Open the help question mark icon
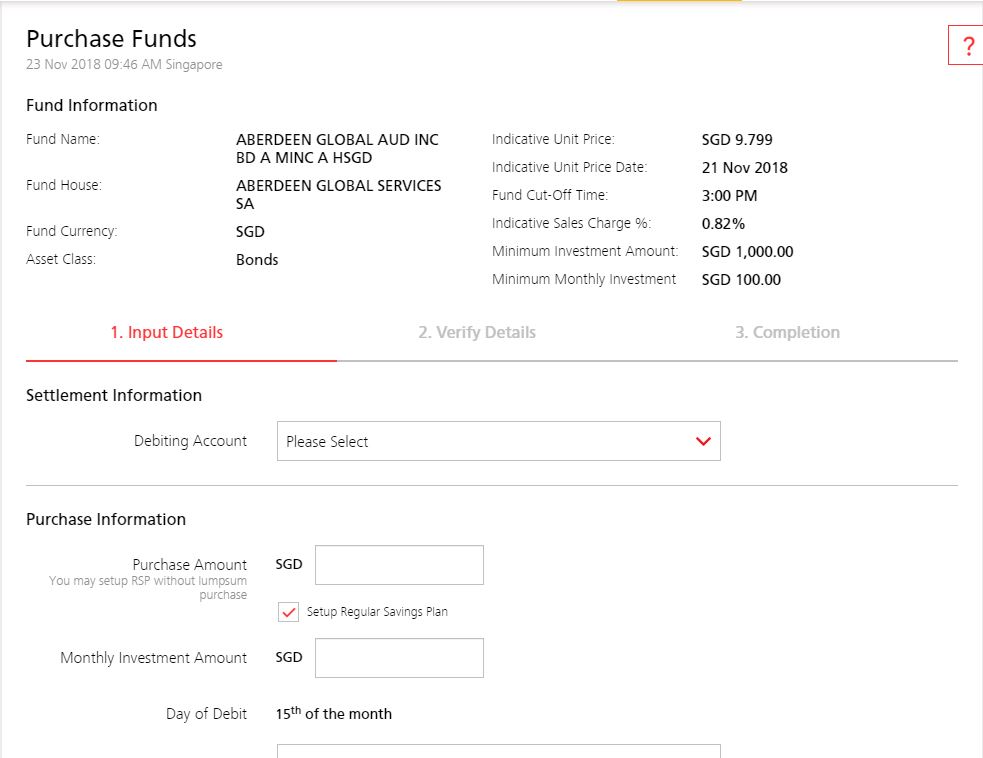Viewport: 983px width, 758px height. (x=967, y=45)
